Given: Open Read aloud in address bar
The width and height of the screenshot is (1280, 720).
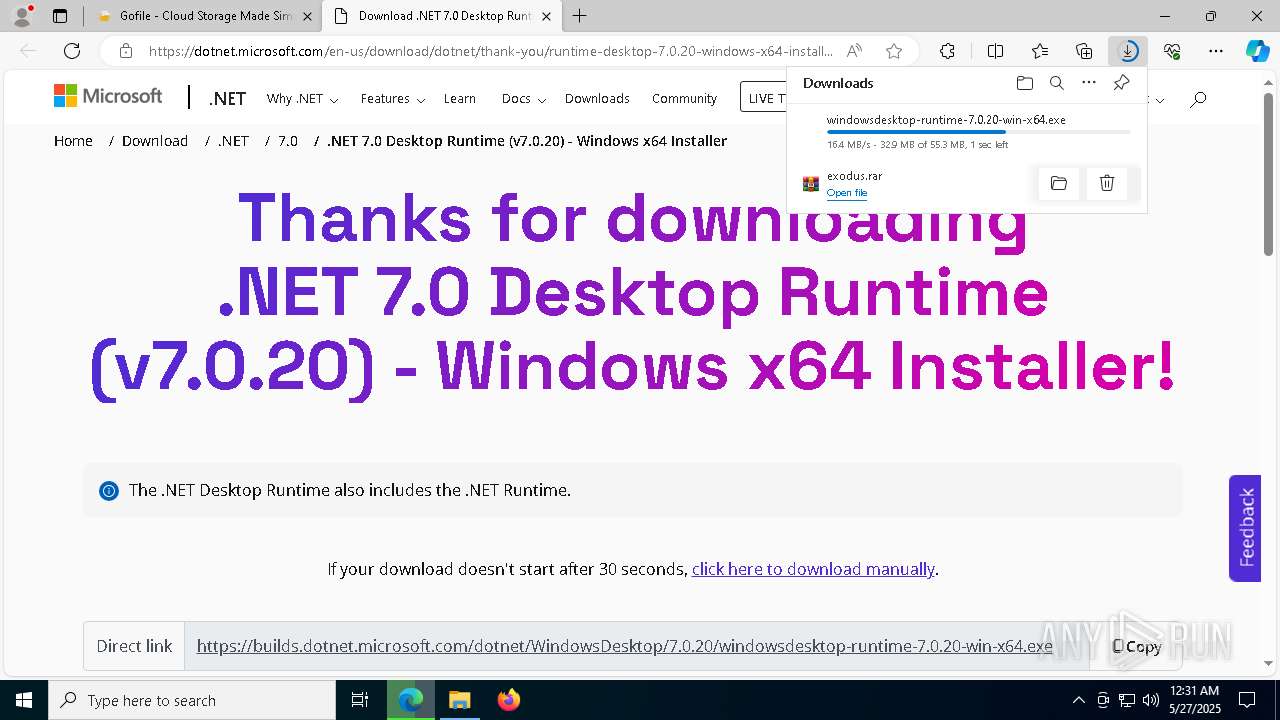Looking at the screenshot, I should [x=854, y=51].
